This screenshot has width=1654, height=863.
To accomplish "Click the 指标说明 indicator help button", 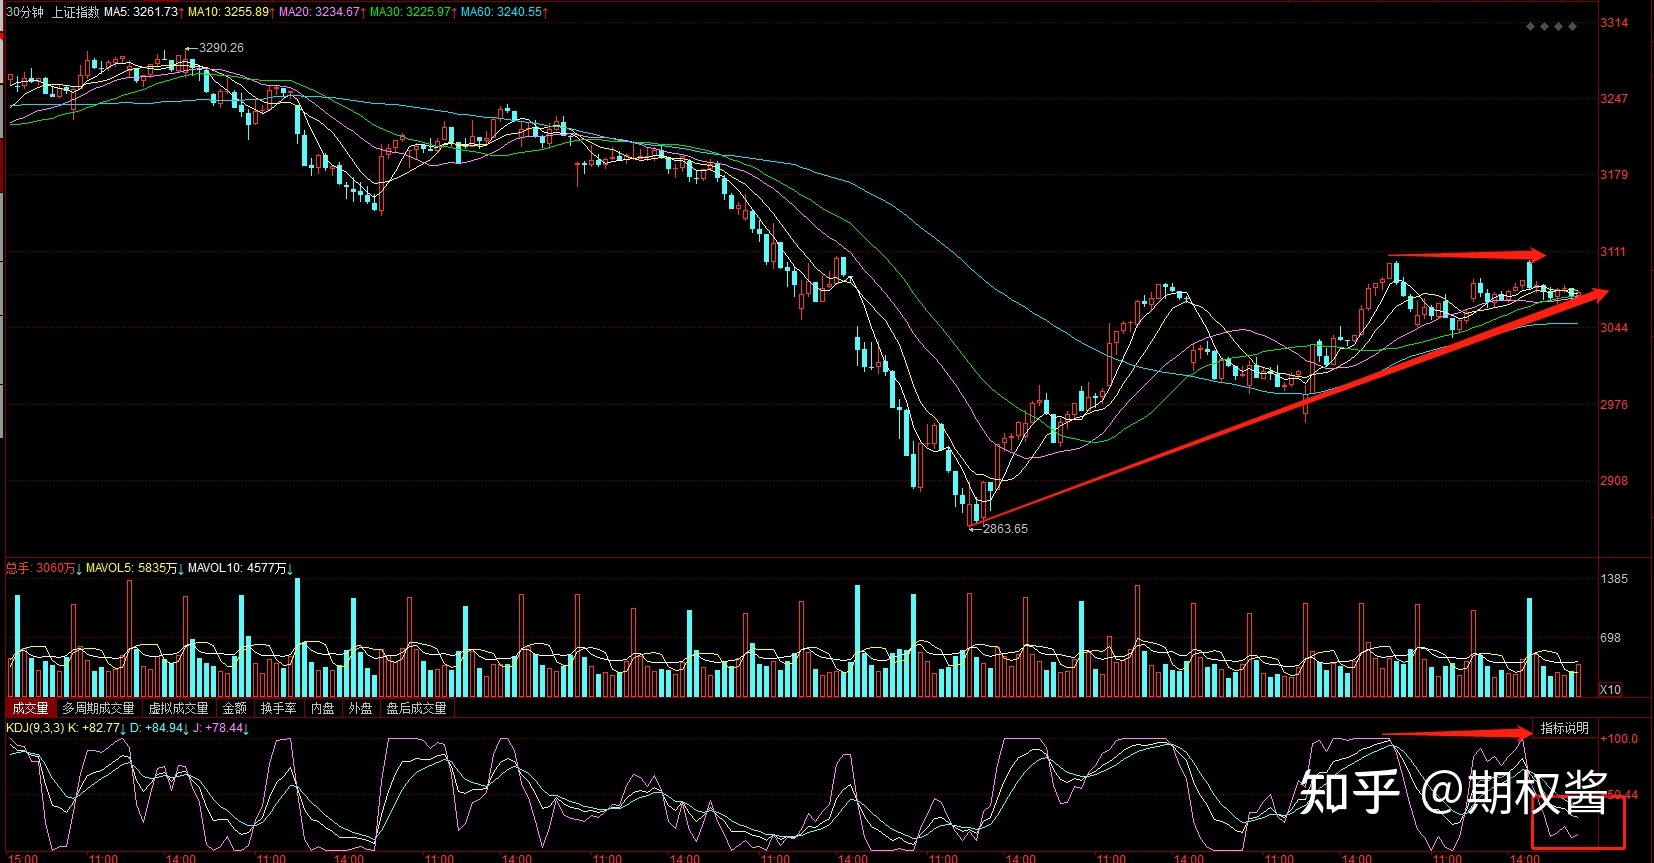I will coord(1564,728).
